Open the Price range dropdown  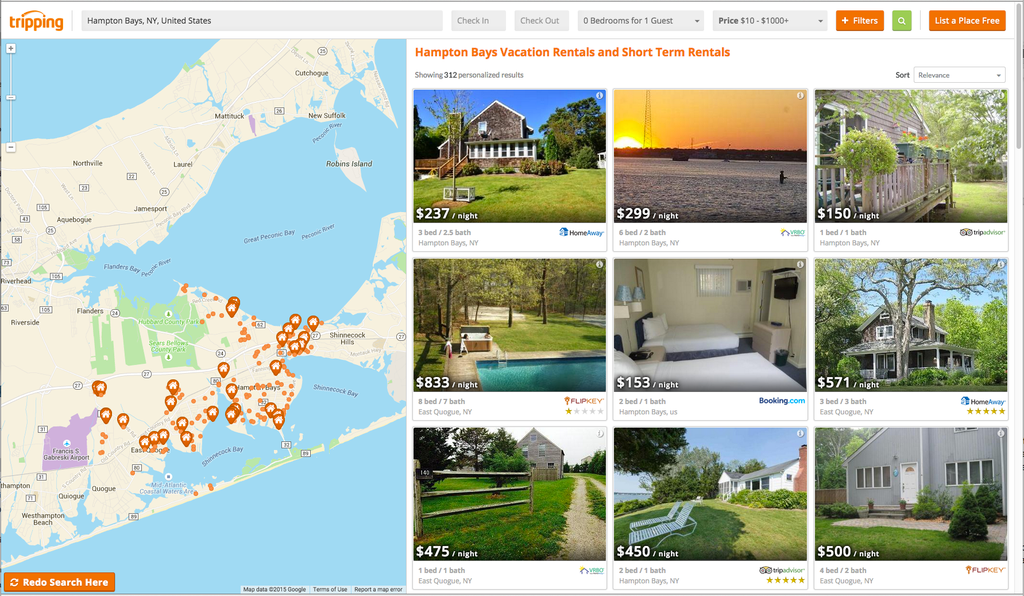(770, 21)
